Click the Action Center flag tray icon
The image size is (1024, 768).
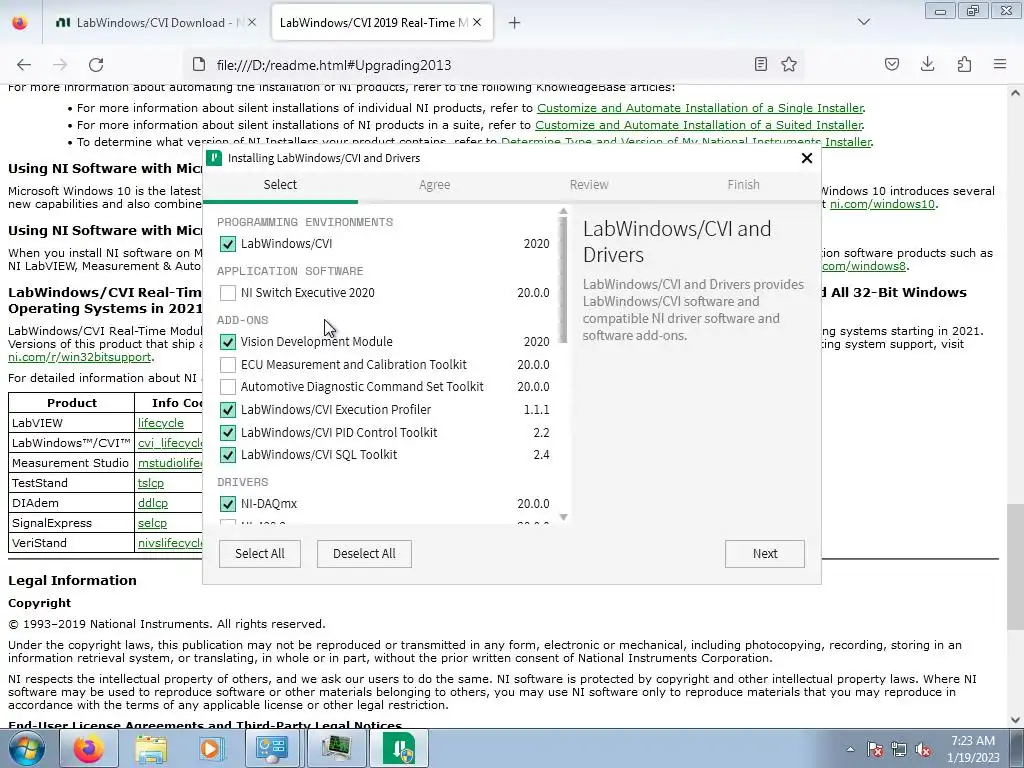875,749
